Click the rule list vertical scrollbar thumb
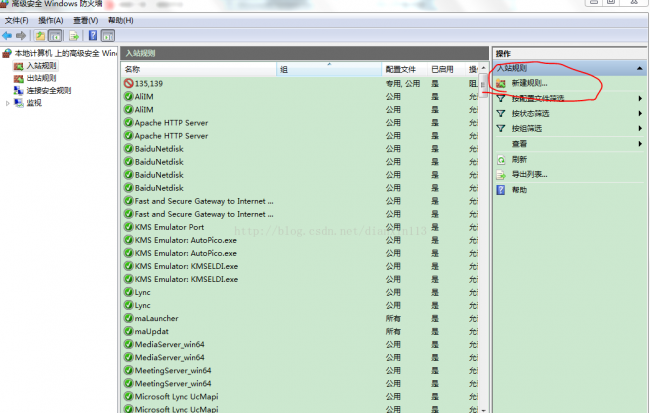This screenshot has height=413, width=650. coord(483,86)
